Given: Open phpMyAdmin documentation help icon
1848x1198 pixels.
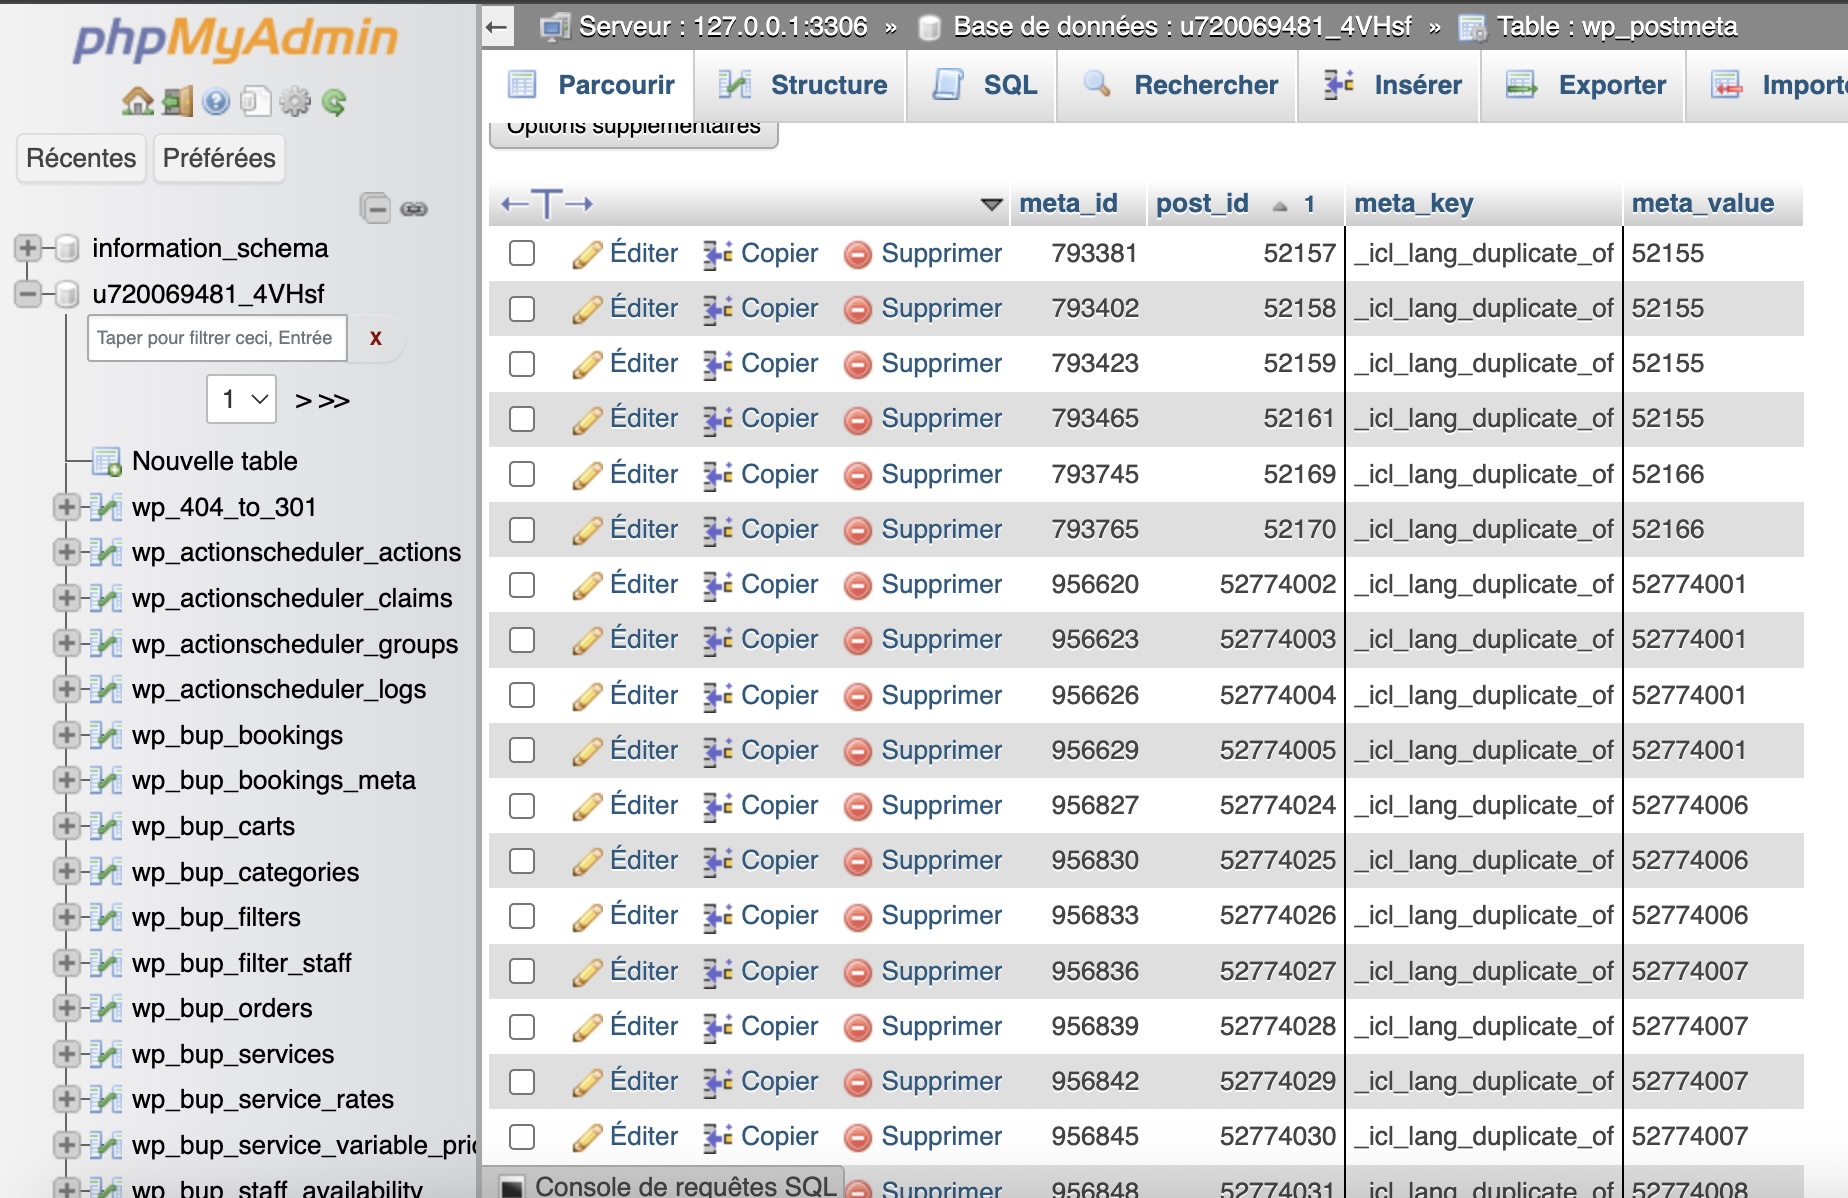Looking at the screenshot, I should [x=216, y=101].
